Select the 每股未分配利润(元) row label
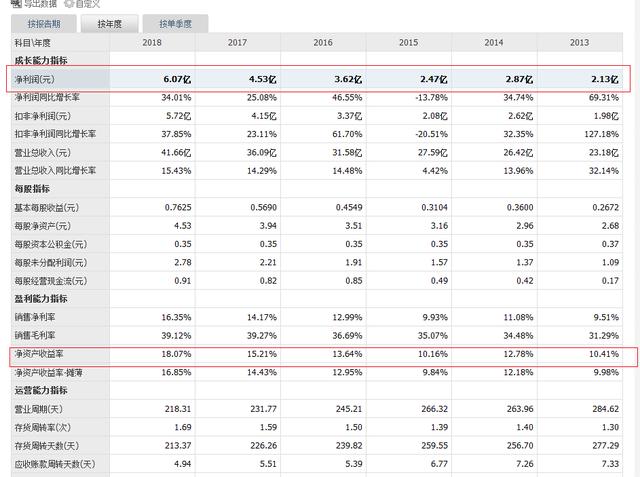Screen dimensions: 640x477 [x=51, y=262]
